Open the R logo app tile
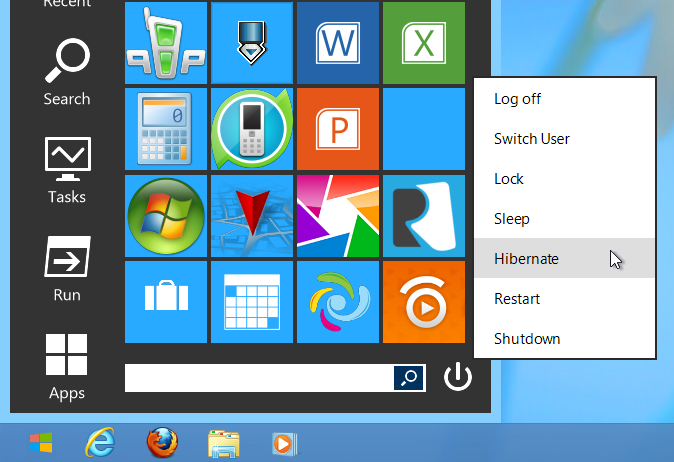The width and height of the screenshot is (674, 462). (424, 216)
